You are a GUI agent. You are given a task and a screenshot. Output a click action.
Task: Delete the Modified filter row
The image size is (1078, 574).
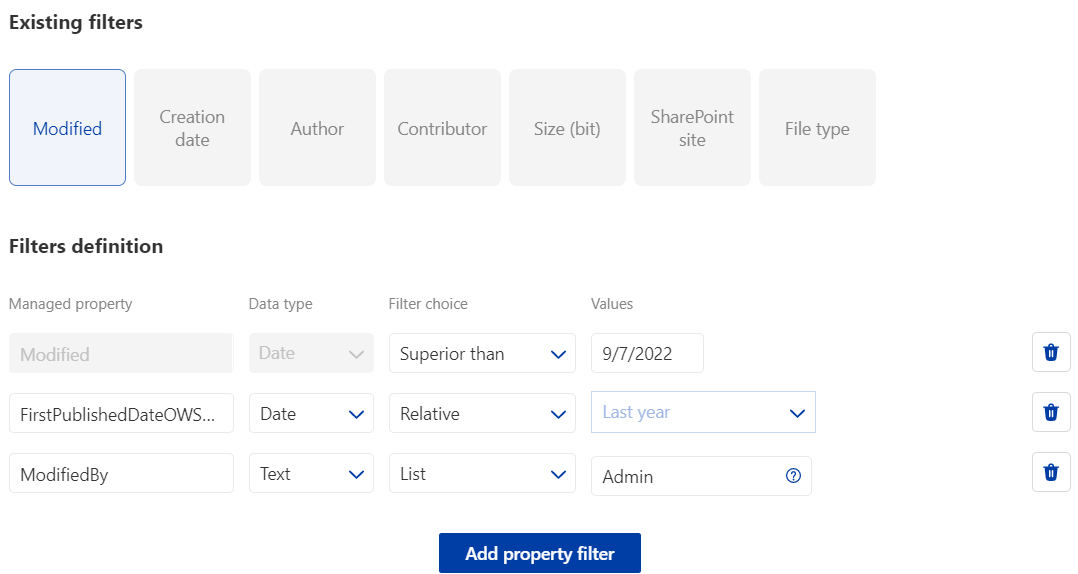point(1050,353)
